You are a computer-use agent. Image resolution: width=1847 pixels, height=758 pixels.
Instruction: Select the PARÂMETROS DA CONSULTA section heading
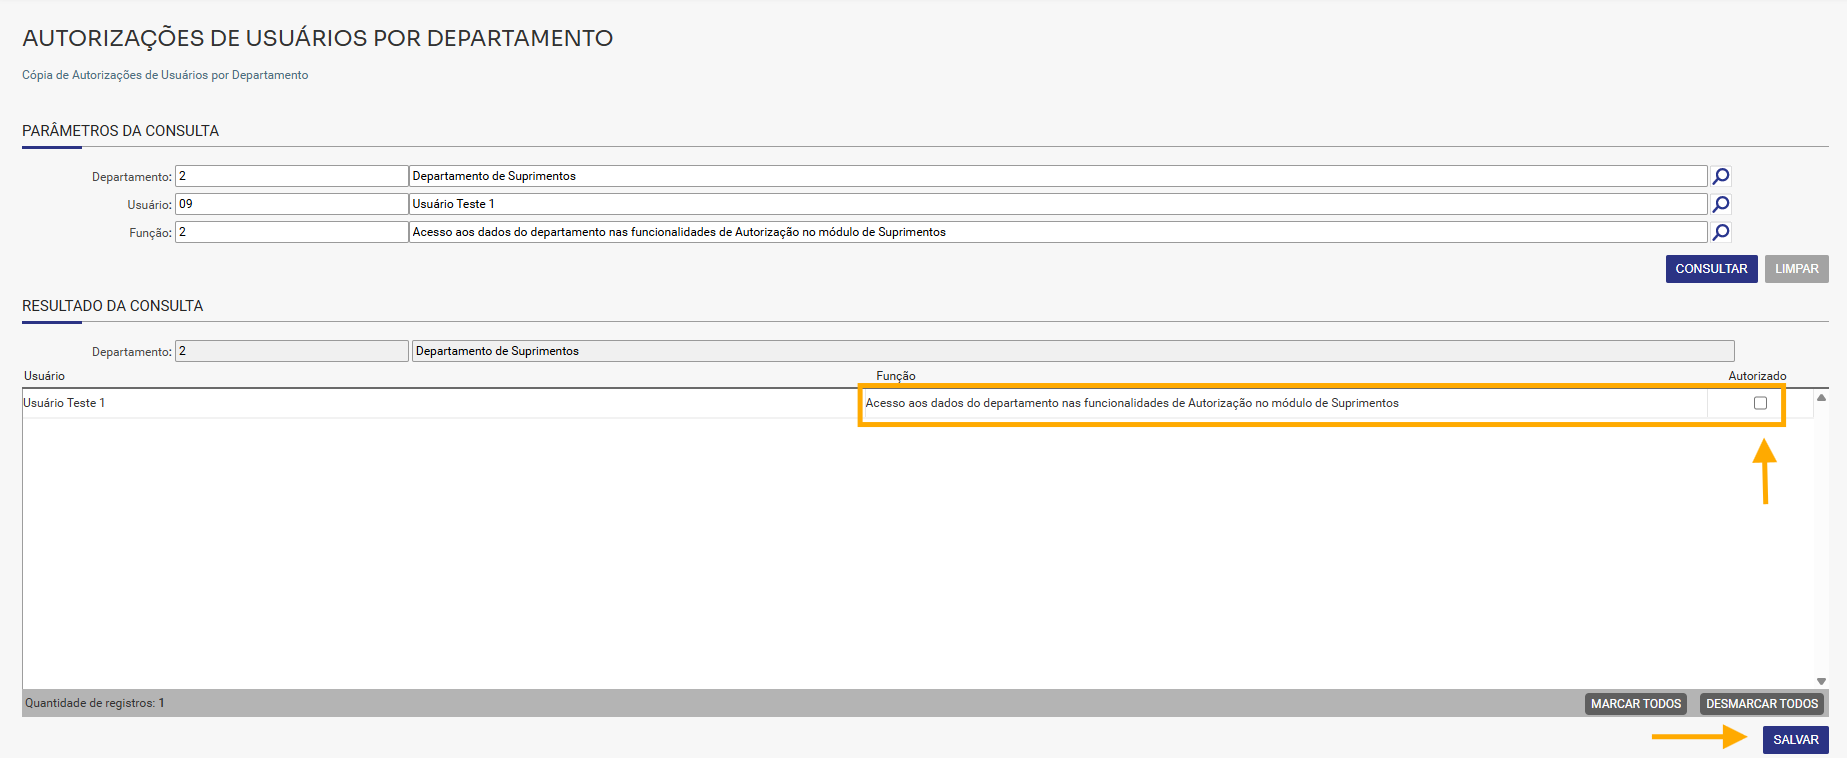tap(120, 131)
